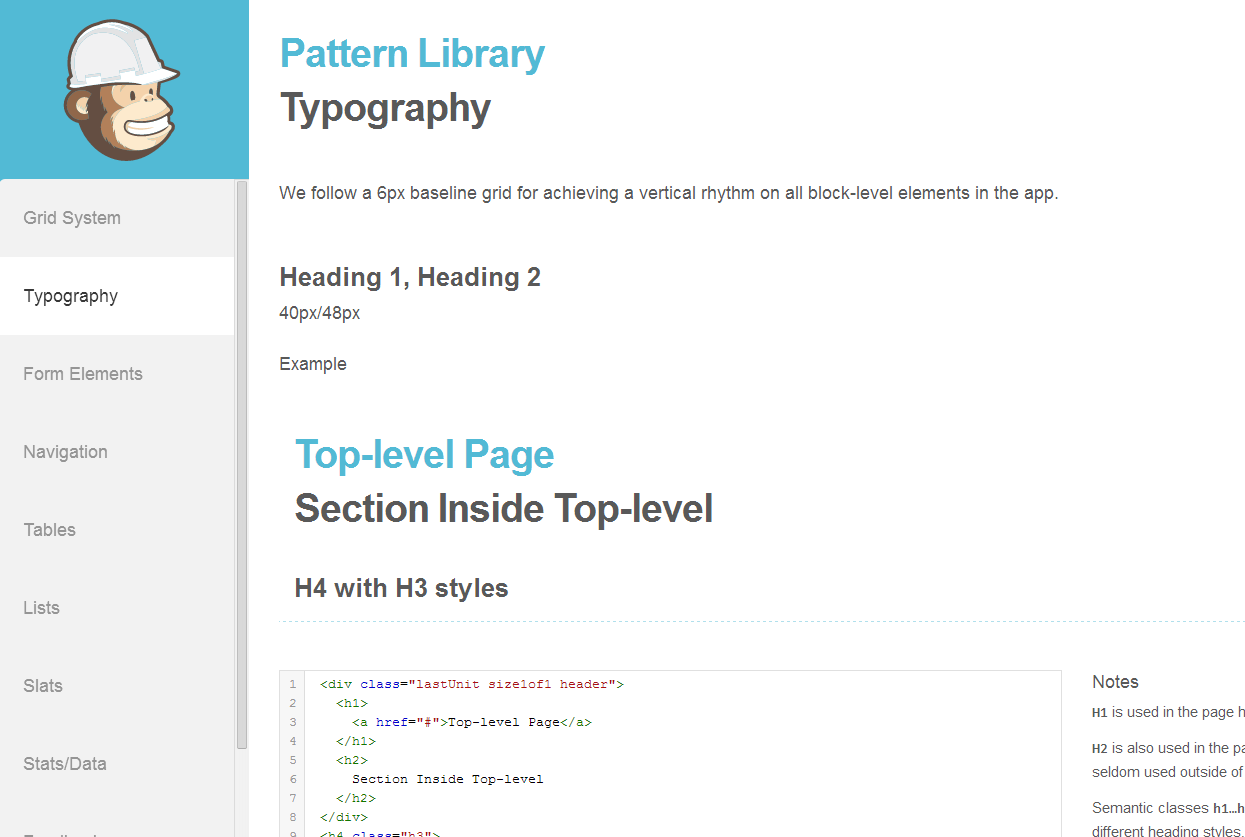Go to Form Elements page
The height and width of the screenshot is (837, 1245).
[83, 374]
